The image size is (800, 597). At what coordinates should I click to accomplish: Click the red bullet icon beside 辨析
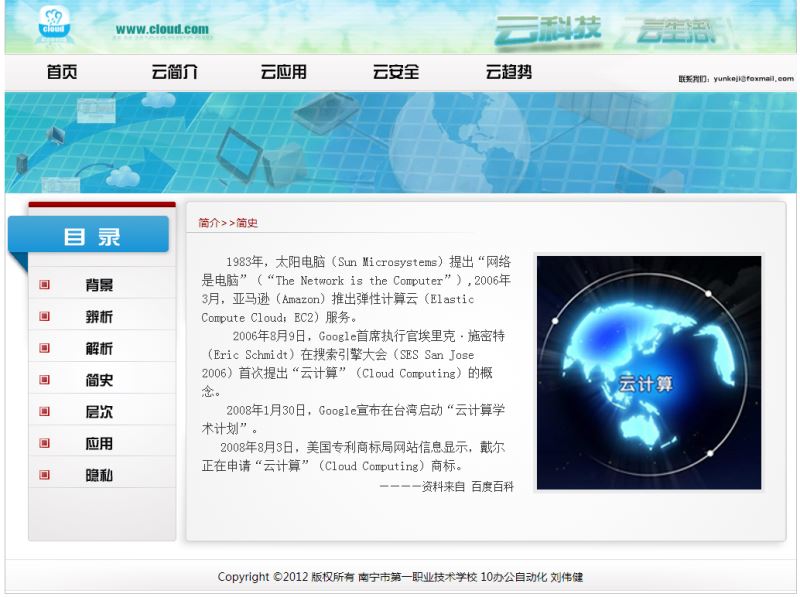click(x=44, y=316)
